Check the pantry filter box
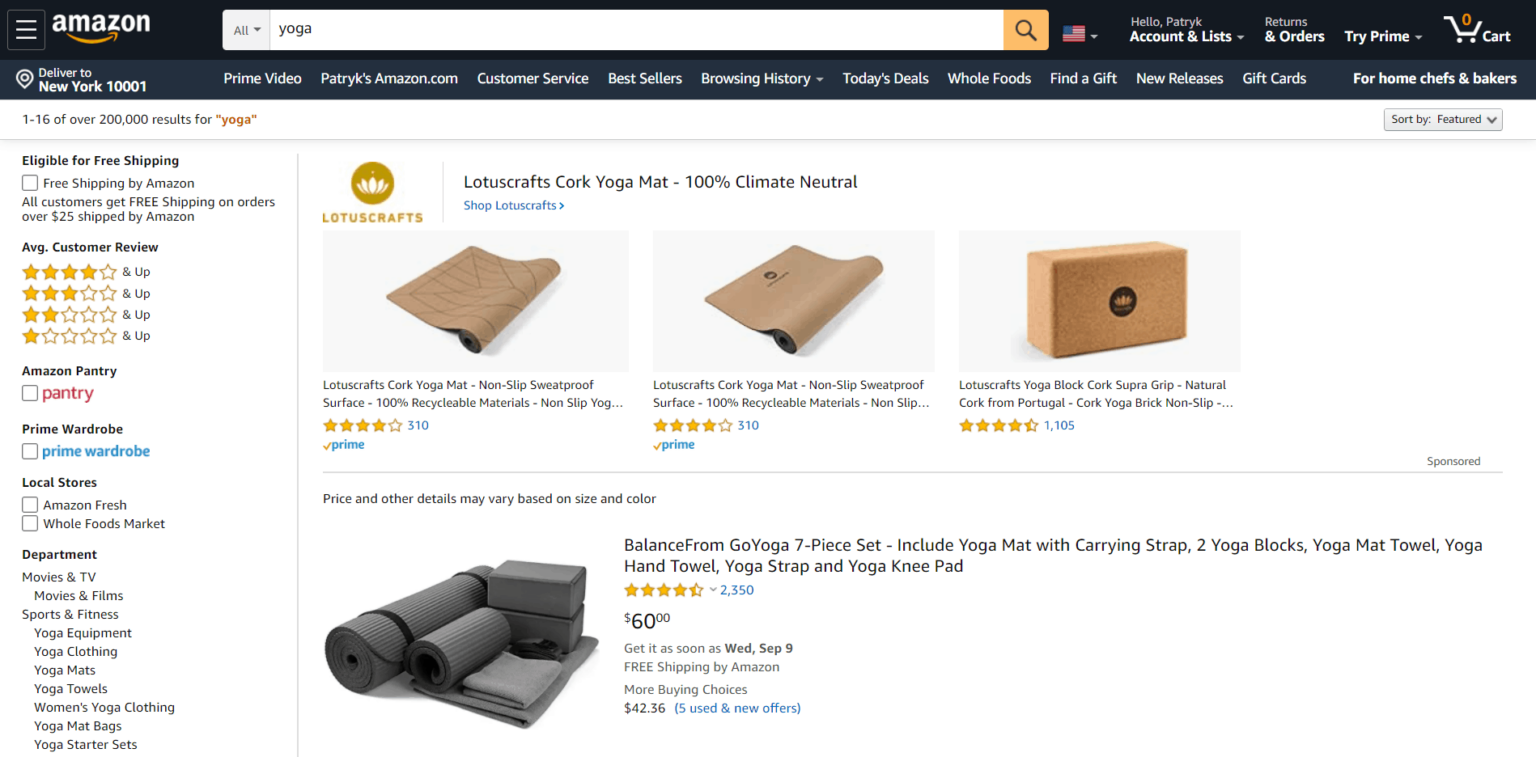This screenshot has width=1536, height=757. (x=29, y=392)
